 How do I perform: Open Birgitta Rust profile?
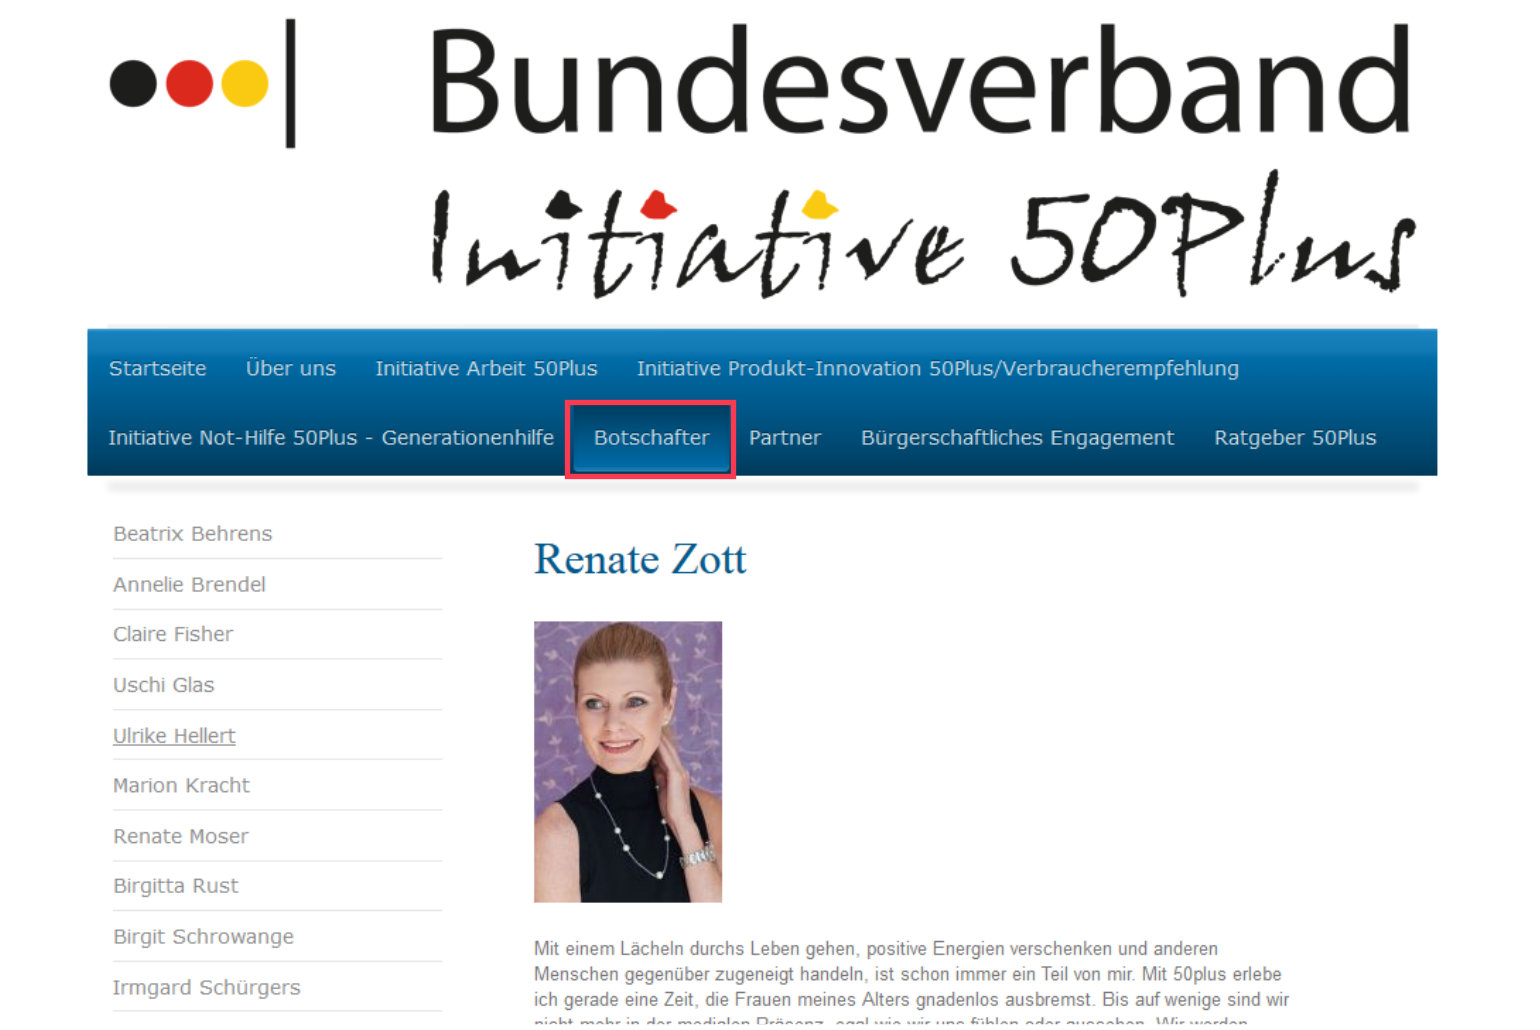175,887
